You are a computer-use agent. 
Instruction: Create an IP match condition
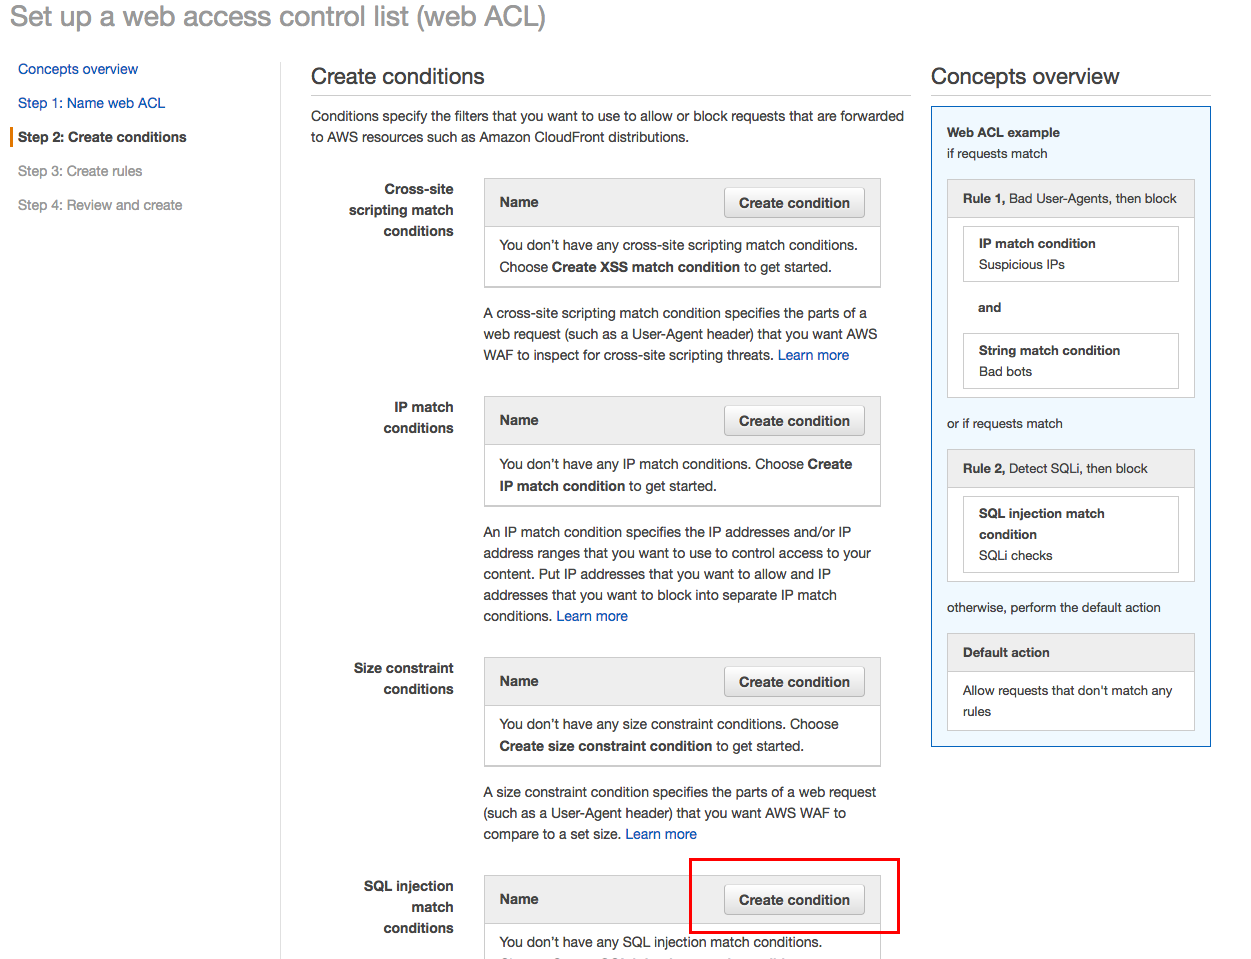794,420
